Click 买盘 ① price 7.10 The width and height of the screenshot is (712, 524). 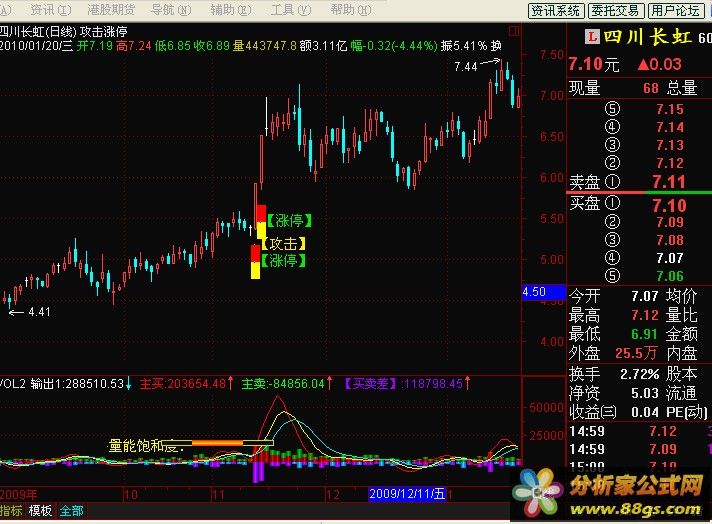[669, 205]
